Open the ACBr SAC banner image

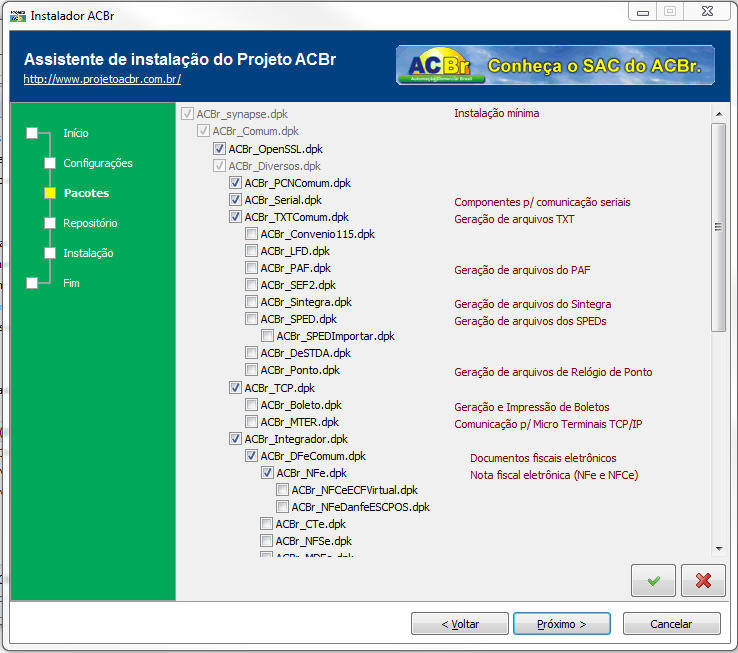click(x=555, y=65)
